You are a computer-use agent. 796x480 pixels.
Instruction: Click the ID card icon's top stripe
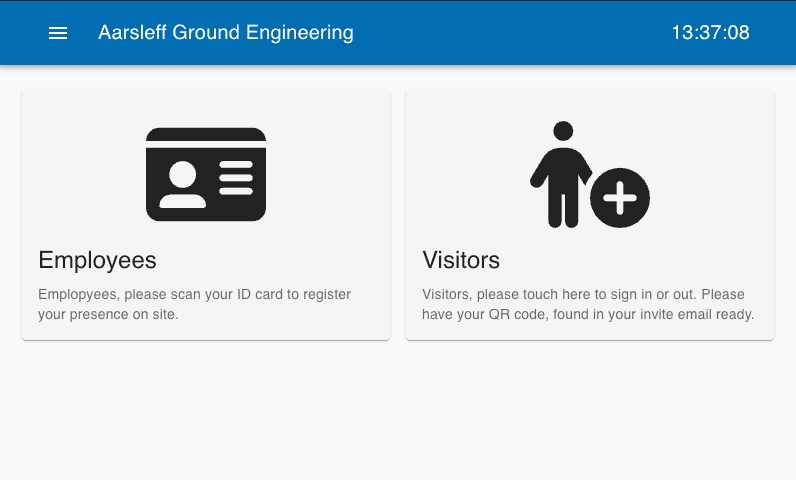206,134
